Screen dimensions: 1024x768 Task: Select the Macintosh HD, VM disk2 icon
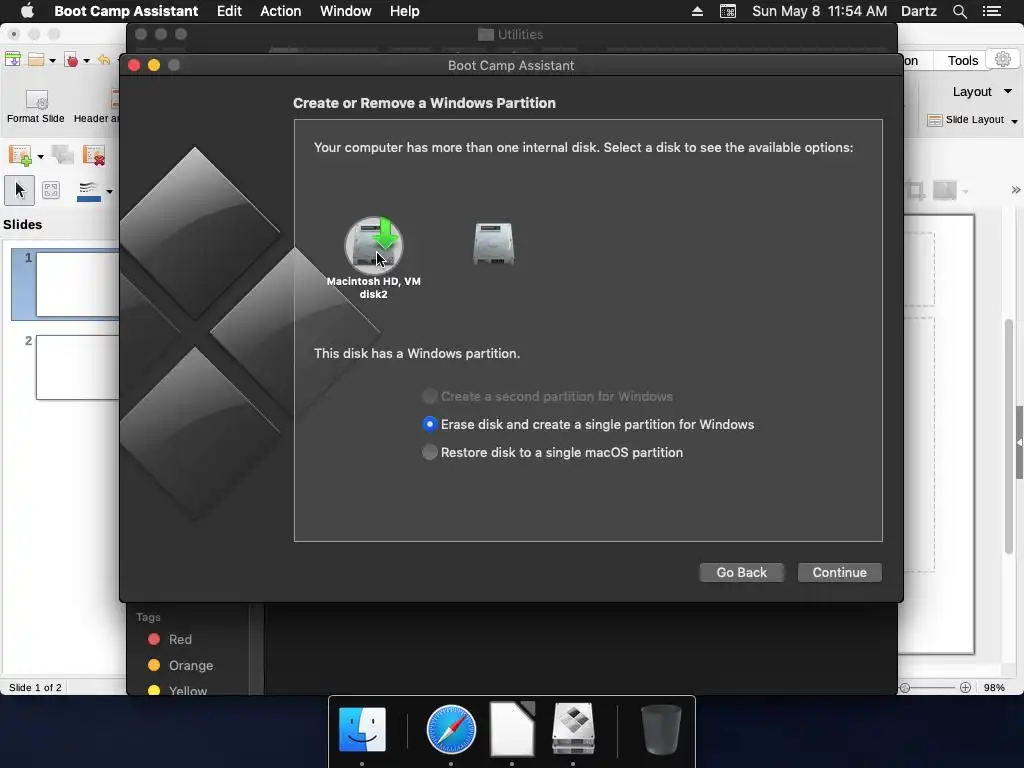pos(374,246)
